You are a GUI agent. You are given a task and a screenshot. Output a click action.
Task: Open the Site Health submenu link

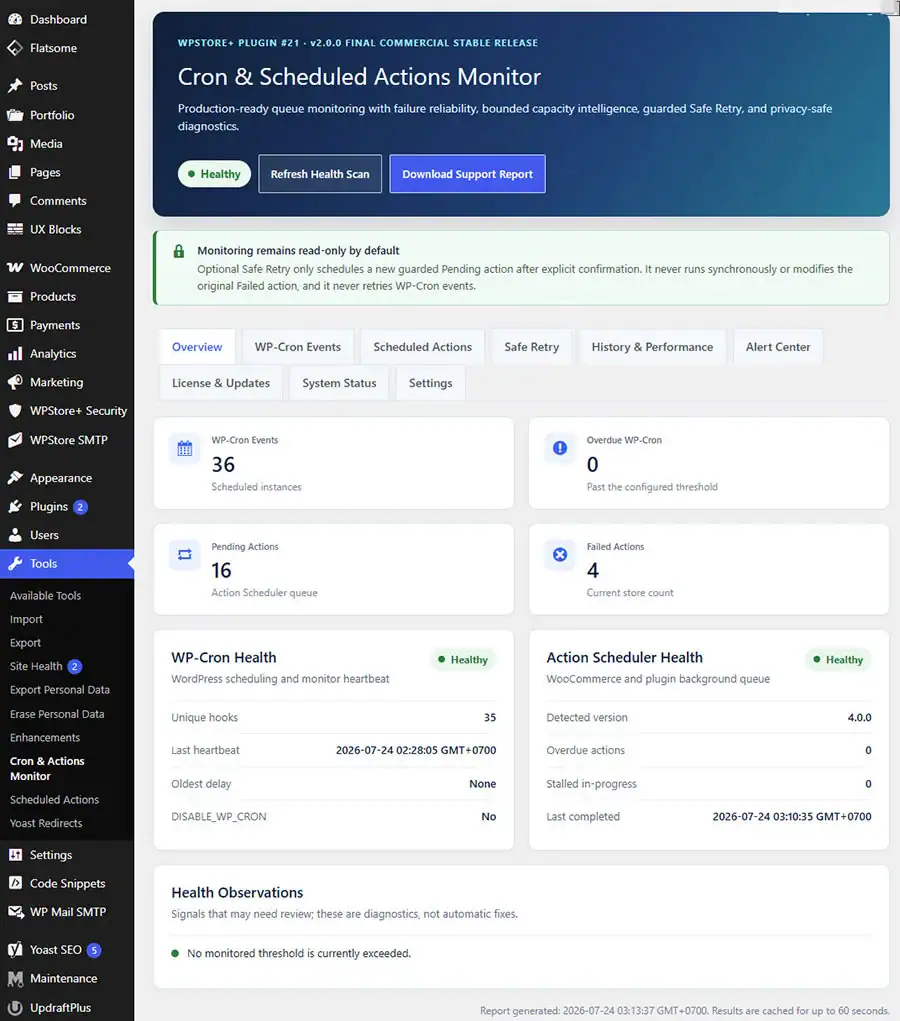pyautogui.click(x=36, y=666)
